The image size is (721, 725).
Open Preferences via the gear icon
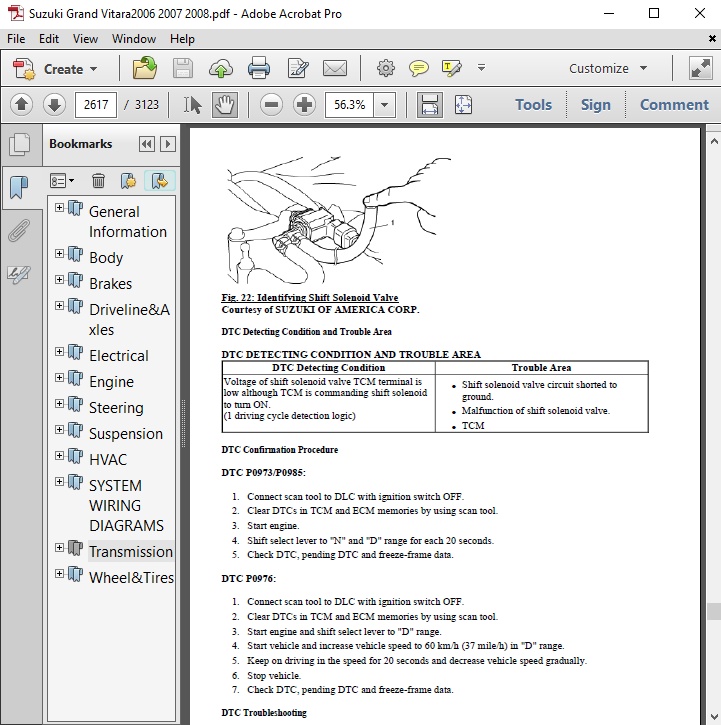(x=386, y=68)
